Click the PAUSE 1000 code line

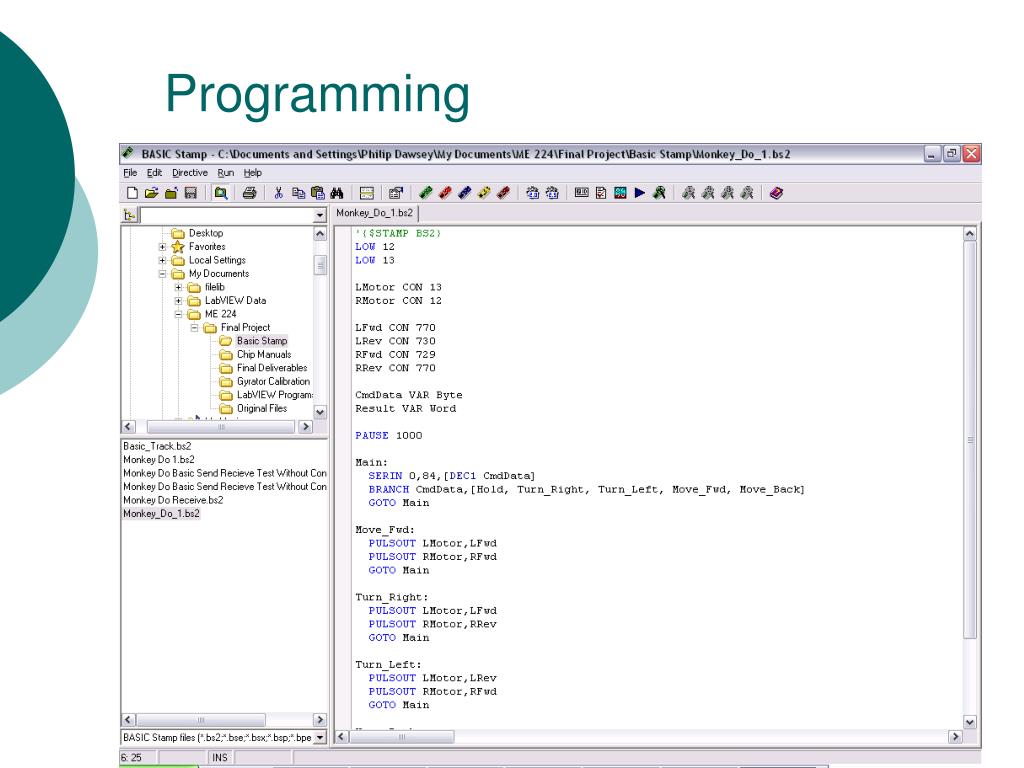point(389,436)
